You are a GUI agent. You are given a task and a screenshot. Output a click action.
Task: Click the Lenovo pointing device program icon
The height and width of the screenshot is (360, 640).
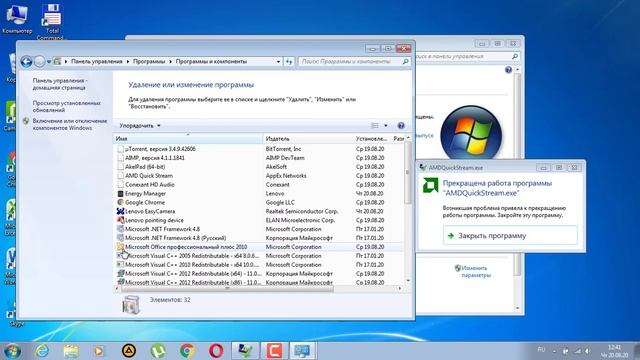120,220
